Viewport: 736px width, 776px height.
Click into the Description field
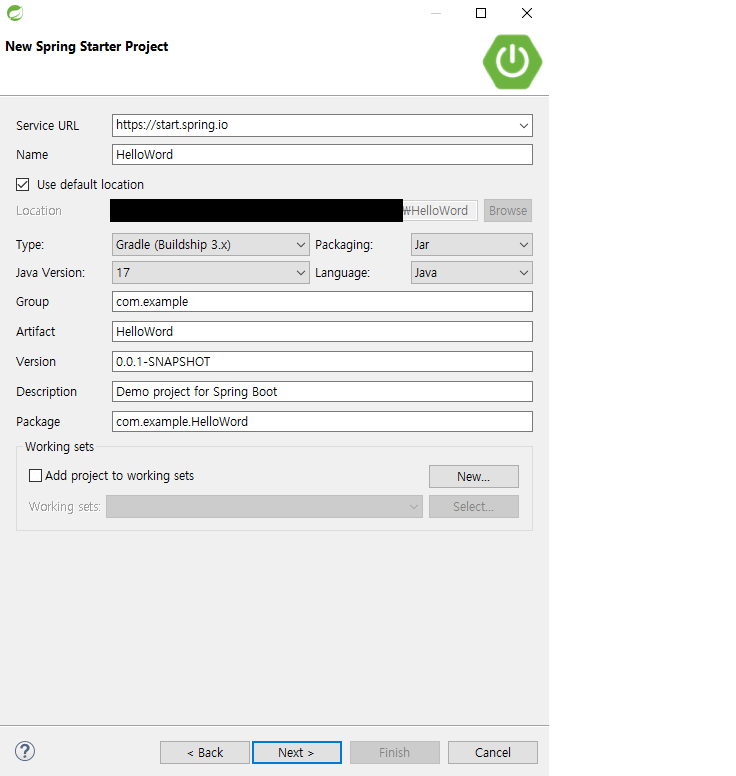click(x=322, y=392)
